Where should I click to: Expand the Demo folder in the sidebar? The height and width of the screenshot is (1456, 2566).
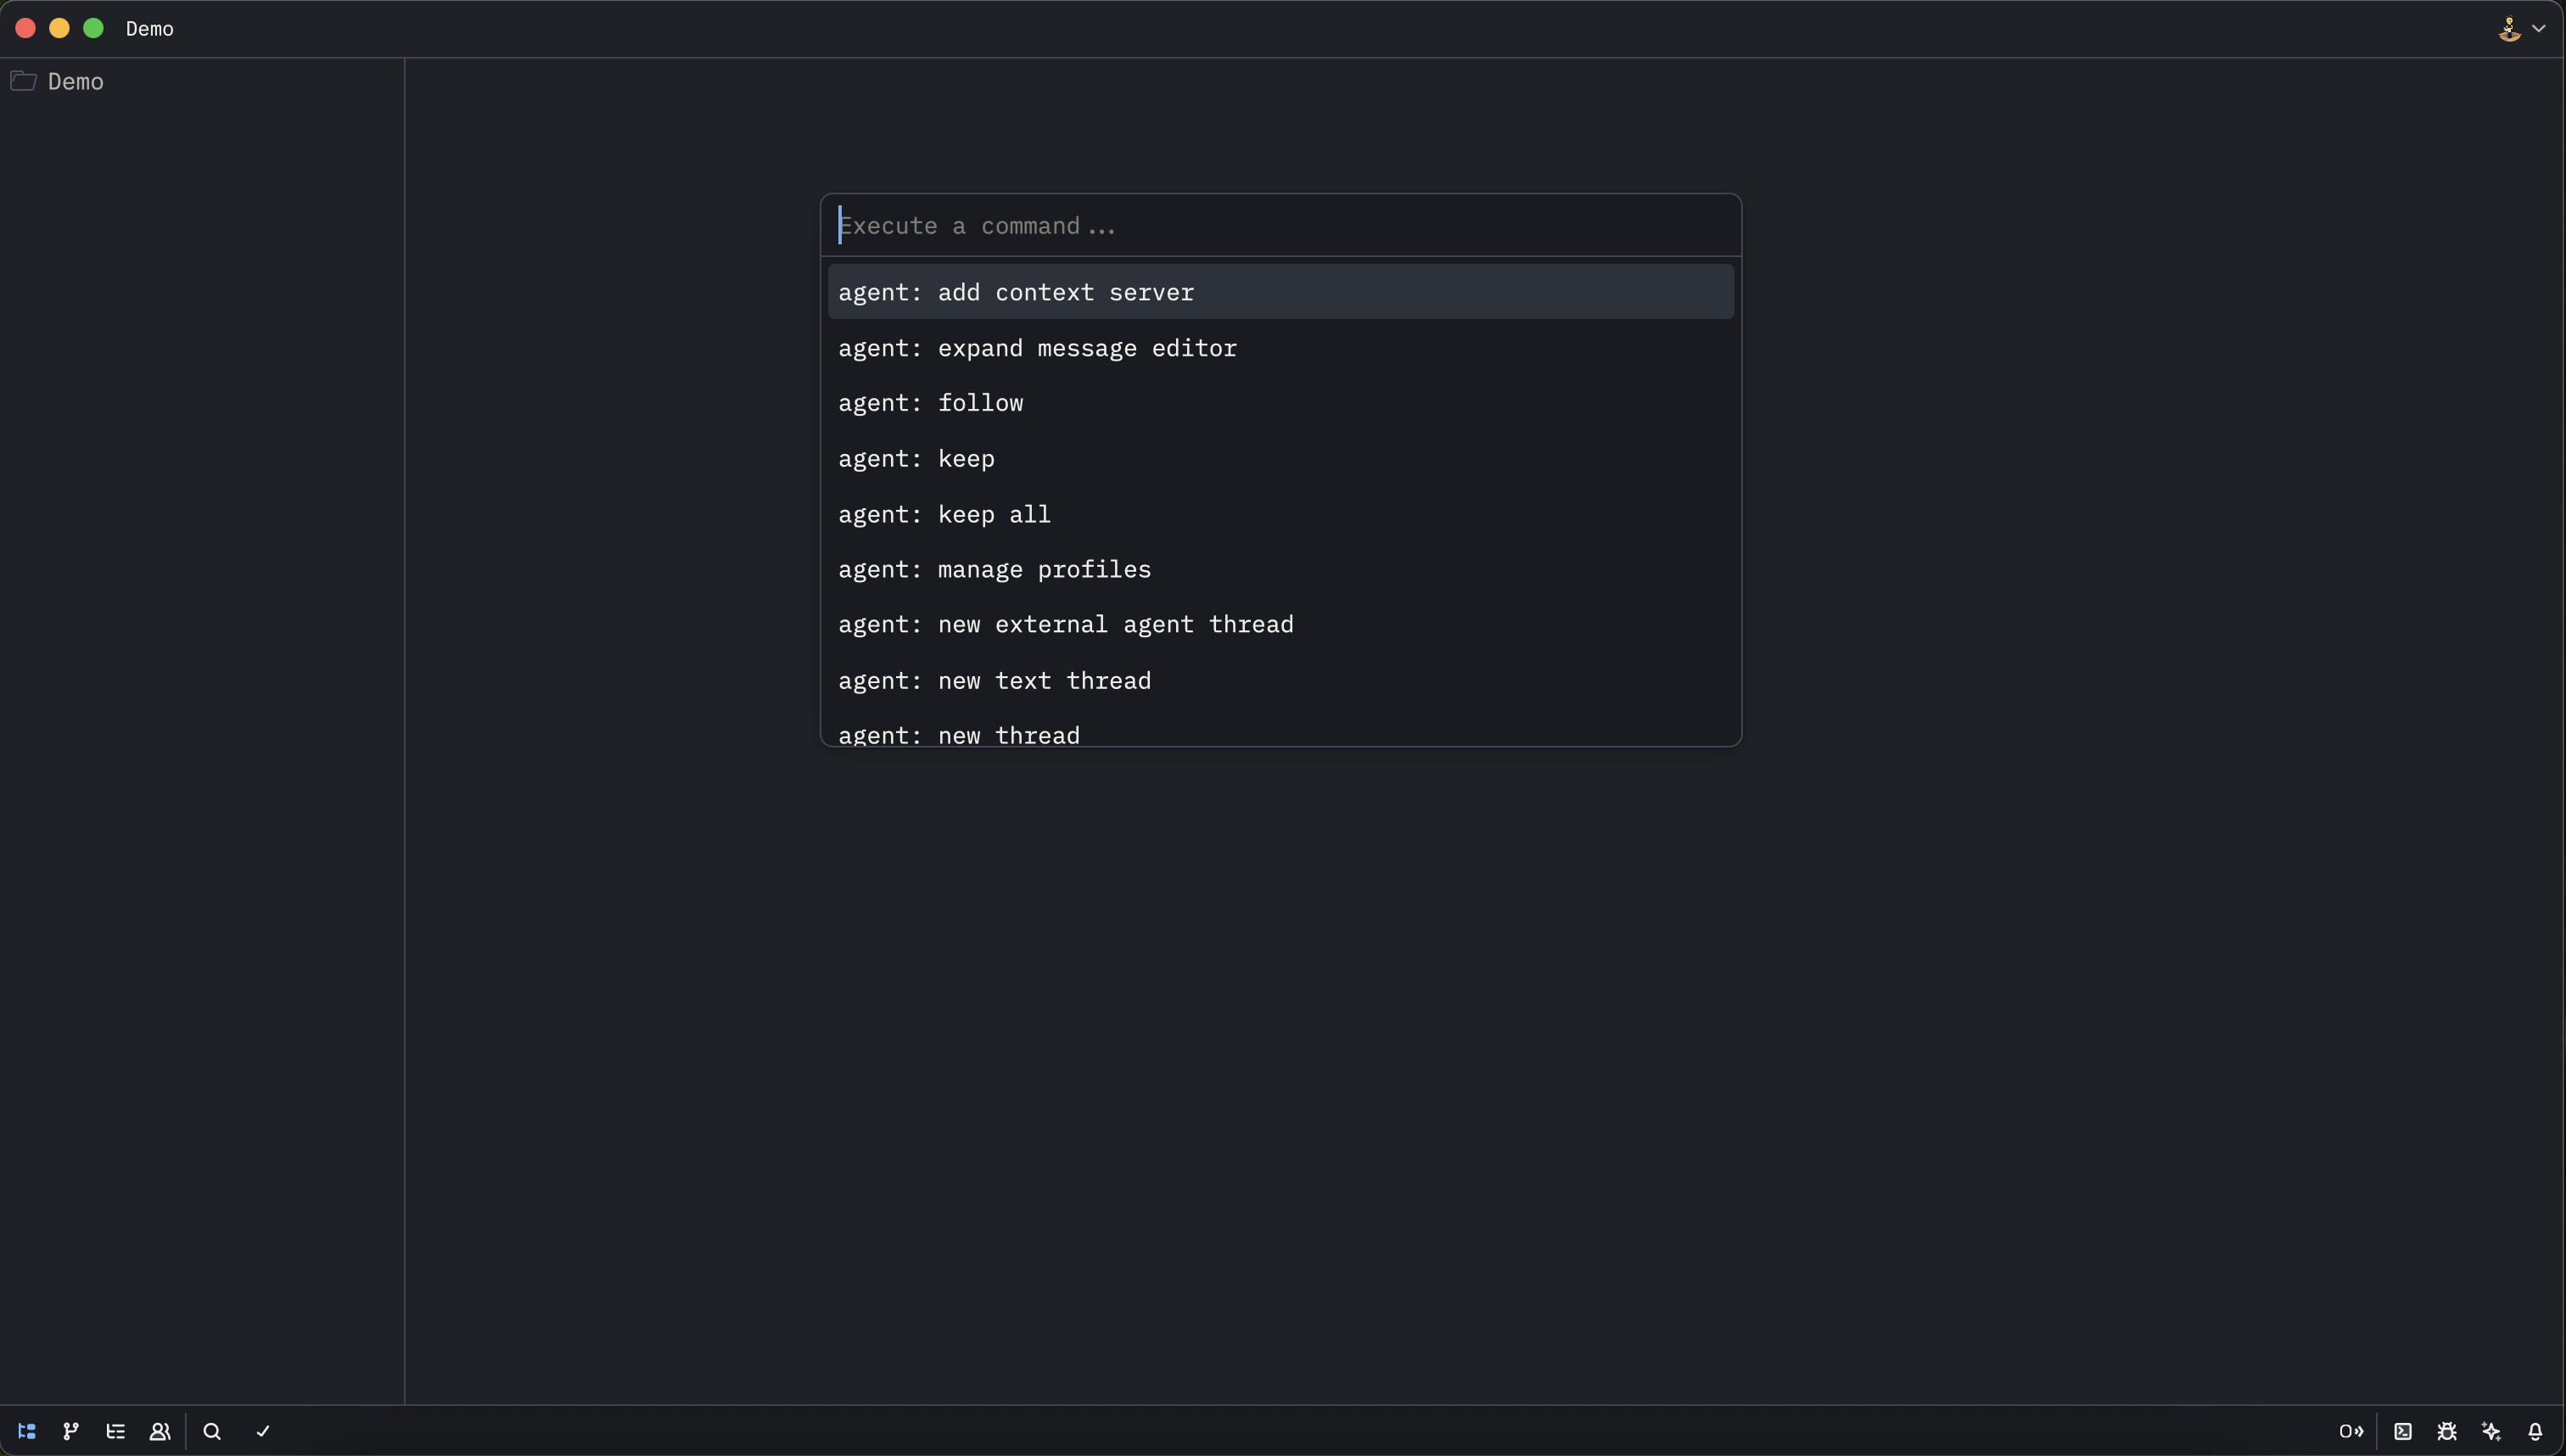(x=76, y=82)
